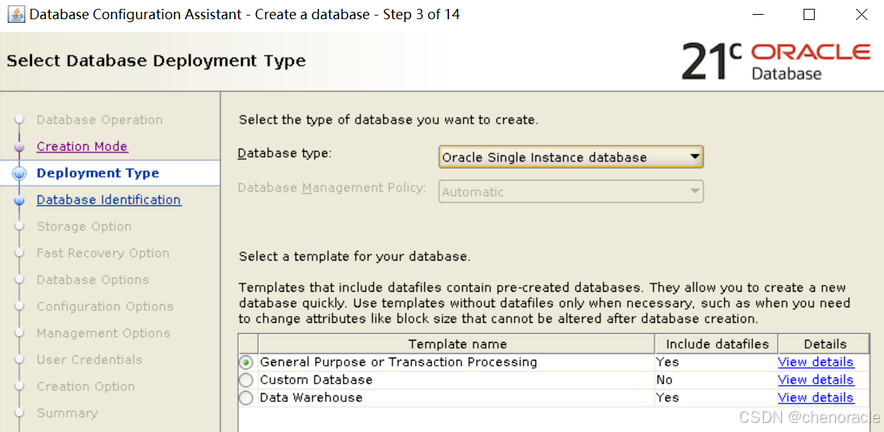Click the Template name column header
The image size is (884, 432).
(x=457, y=344)
